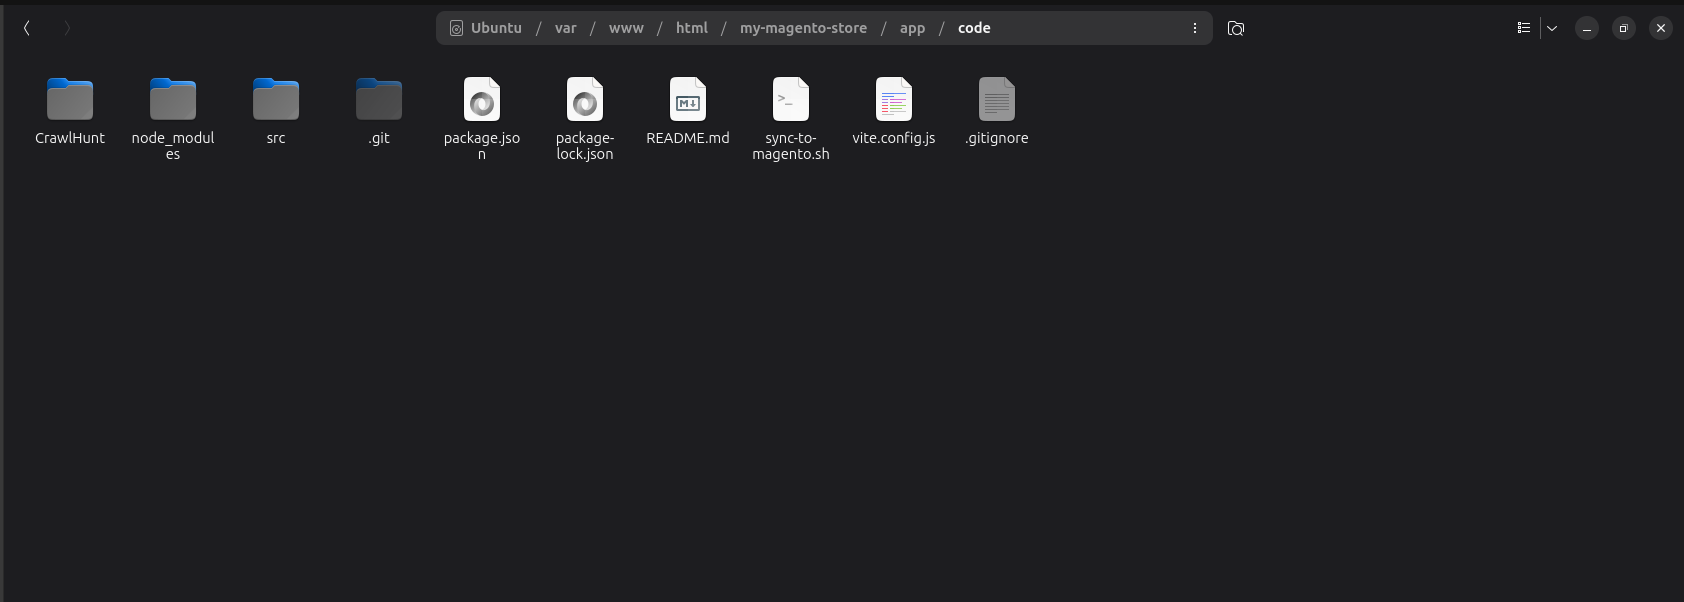This screenshot has height=602, width=1684.
Task: Minimize the file manager window
Action: coord(1587,28)
